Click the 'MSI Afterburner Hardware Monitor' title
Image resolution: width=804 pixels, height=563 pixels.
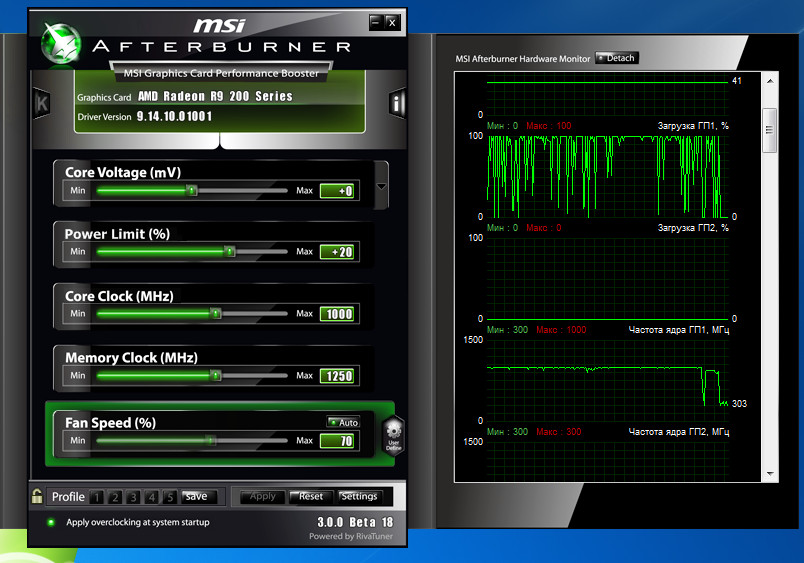click(522, 59)
